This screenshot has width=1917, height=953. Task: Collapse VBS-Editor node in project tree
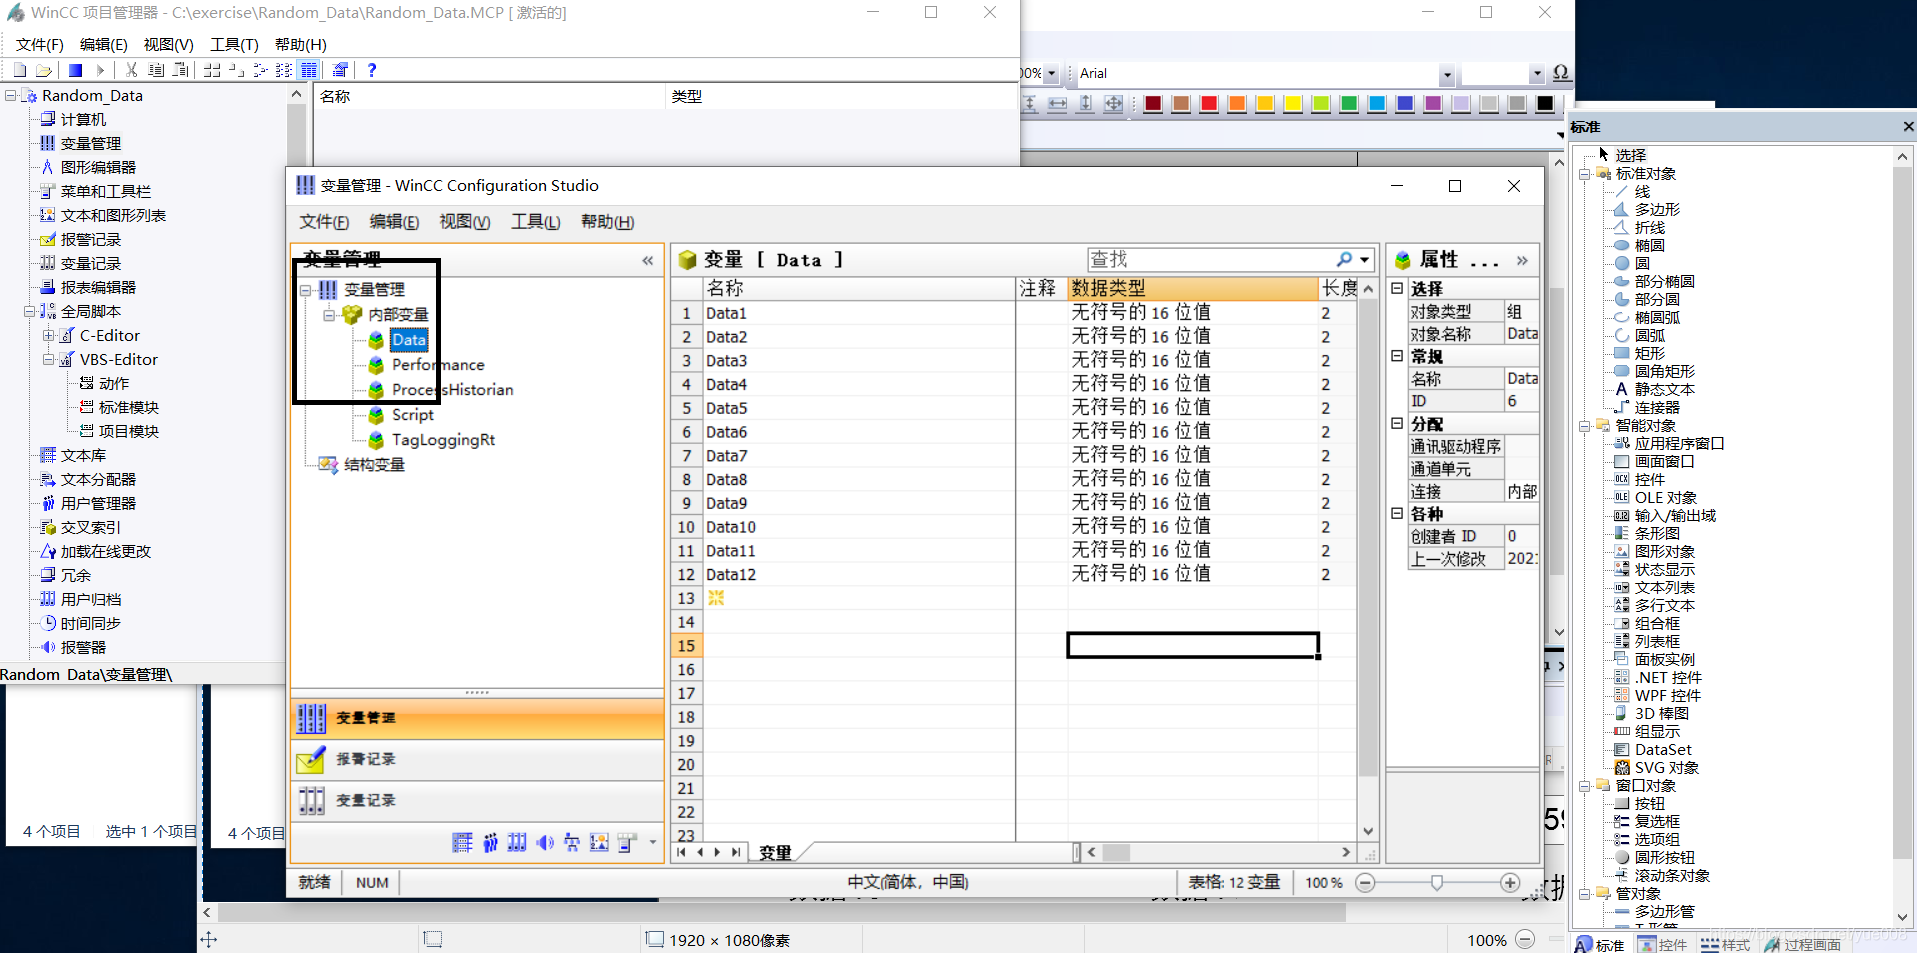(x=48, y=360)
